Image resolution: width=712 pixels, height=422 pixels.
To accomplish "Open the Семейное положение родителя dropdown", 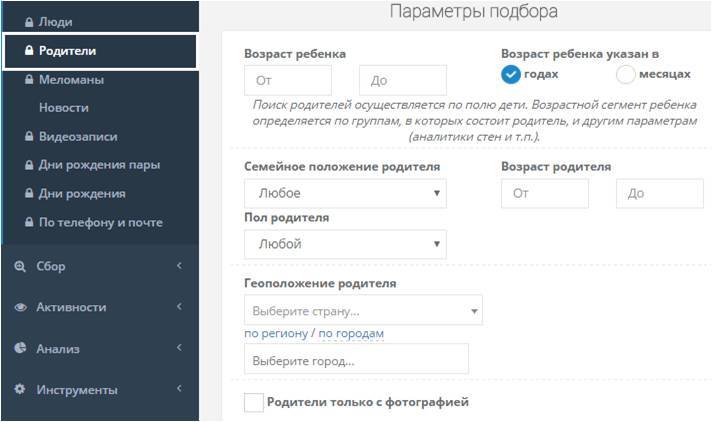I will 345,193.
